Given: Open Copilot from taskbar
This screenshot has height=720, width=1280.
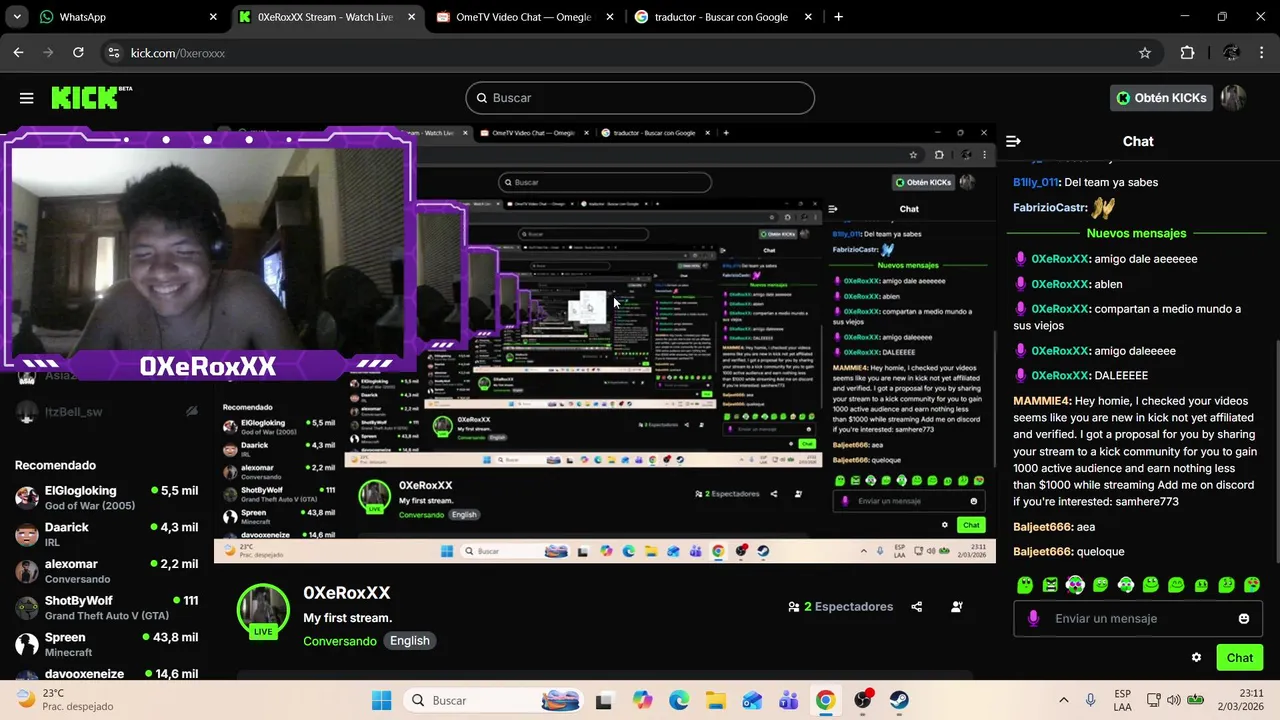Looking at the screenshot, I should point(642,700).
